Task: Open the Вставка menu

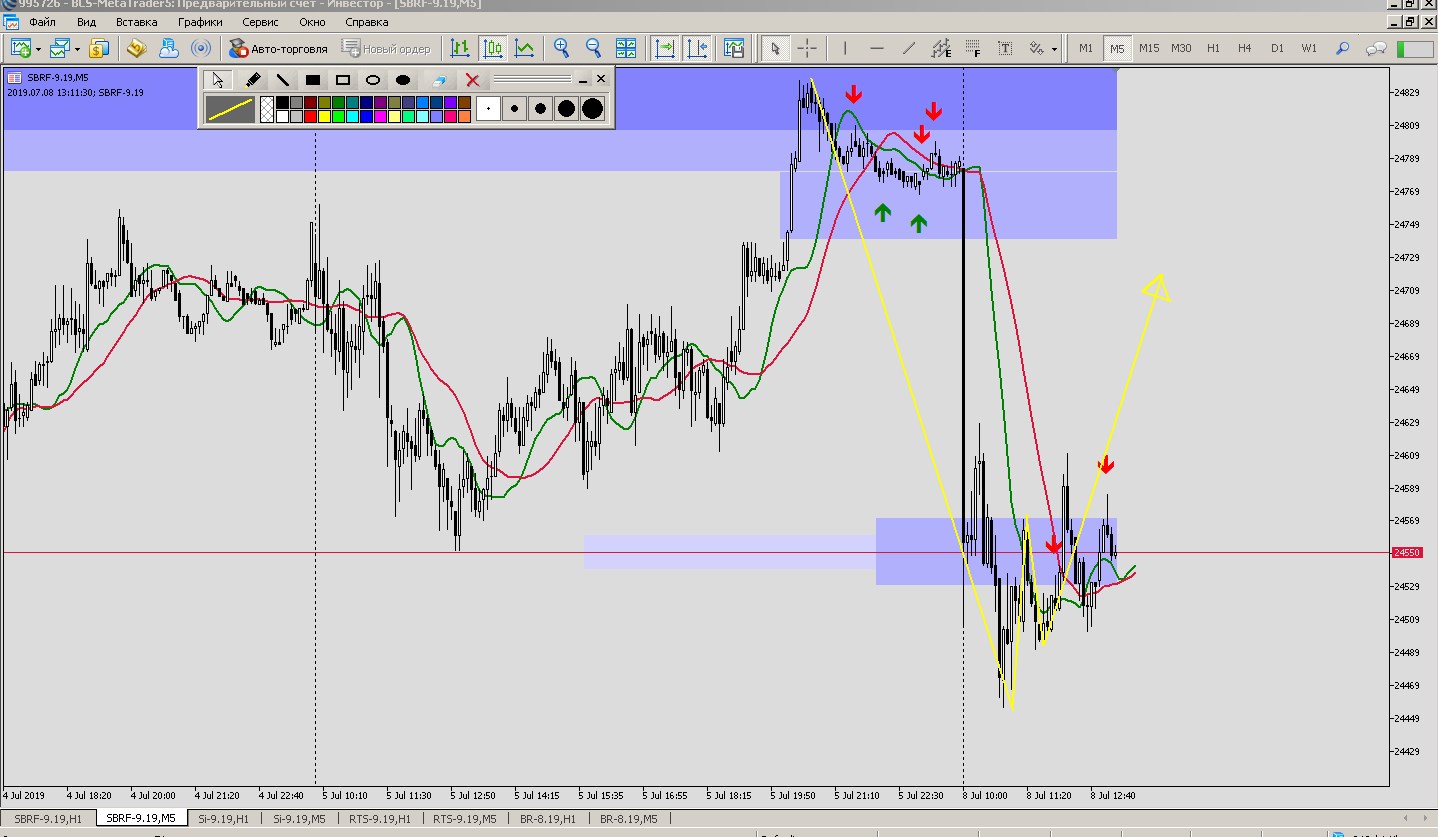Action: click(x=136, y=22)
